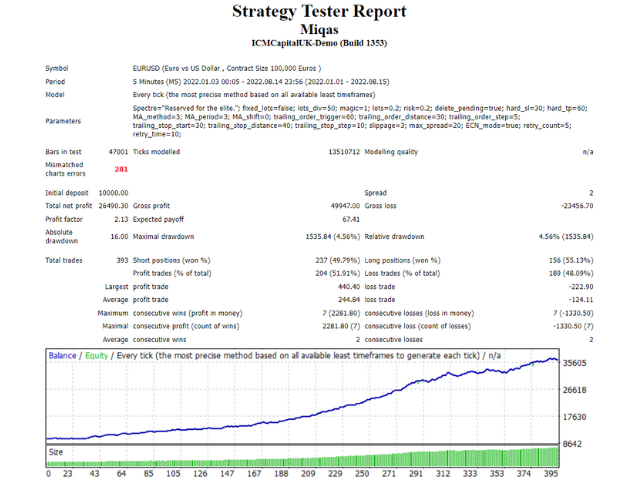This screenshot has width=640, height=480.
Task: Select the 'Period' row label
Action: [x=55, y=82]
